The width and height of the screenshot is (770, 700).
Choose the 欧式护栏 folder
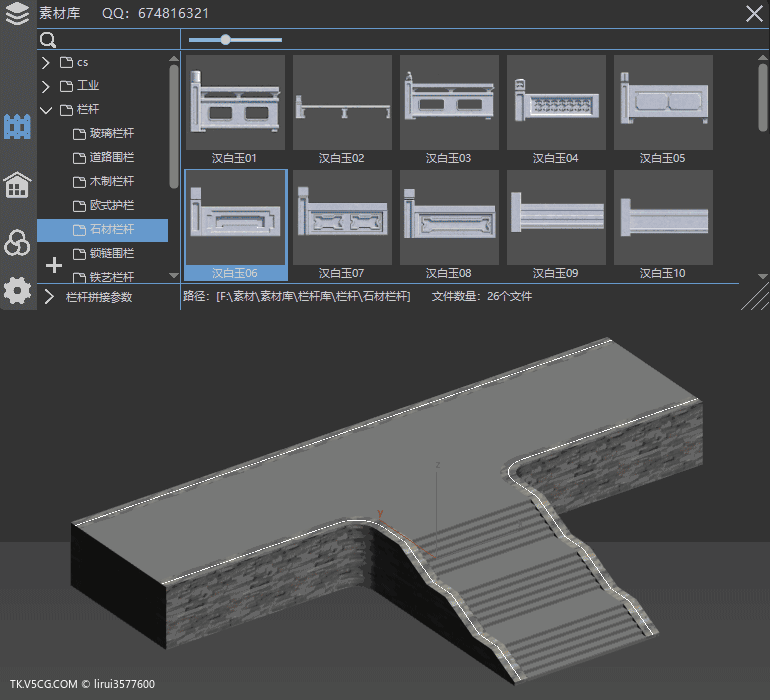pos(111,206)
